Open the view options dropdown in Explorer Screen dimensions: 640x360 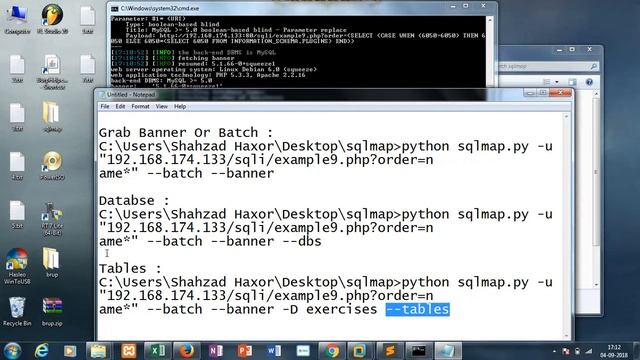click(x=557, y=82)
